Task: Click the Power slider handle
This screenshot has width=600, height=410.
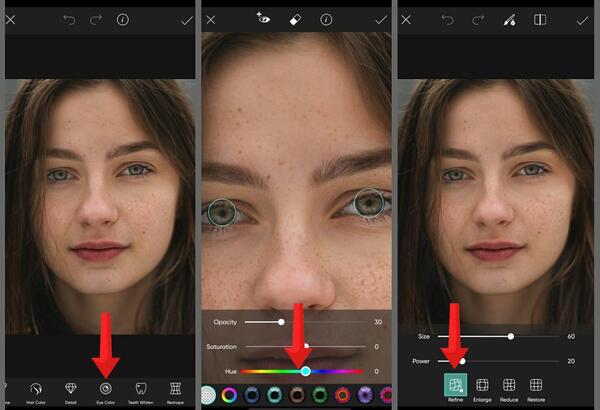Action: [462, 361]
